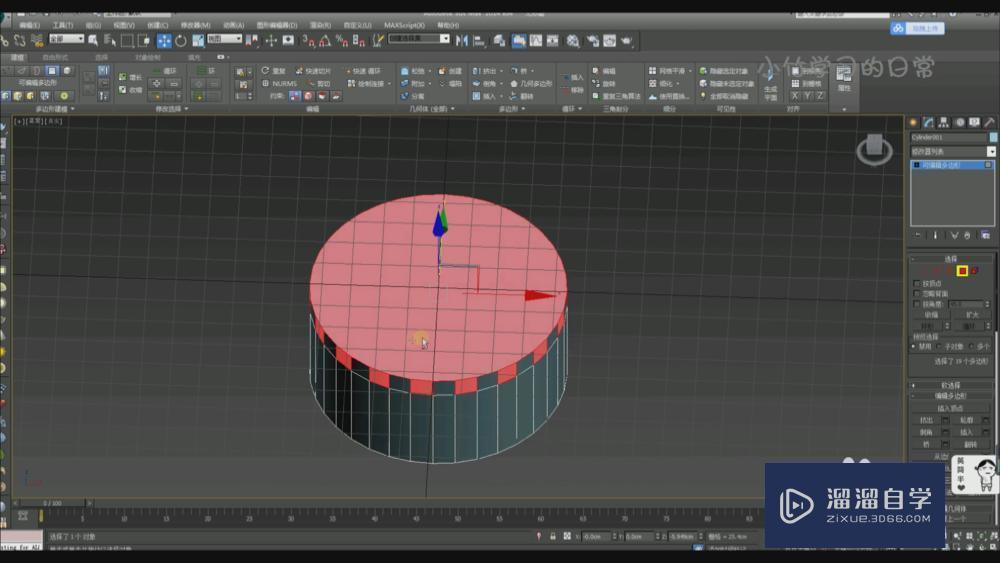
Task: Click the 扩大 selection button
Action: pyautogui.click(x=972, y=315)
